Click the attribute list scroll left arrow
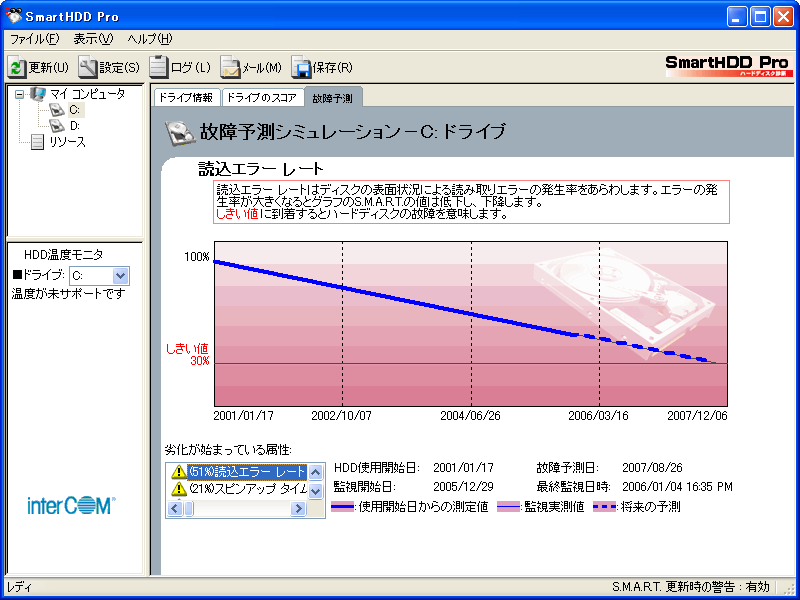800x600 pixels. click(175, 508)
